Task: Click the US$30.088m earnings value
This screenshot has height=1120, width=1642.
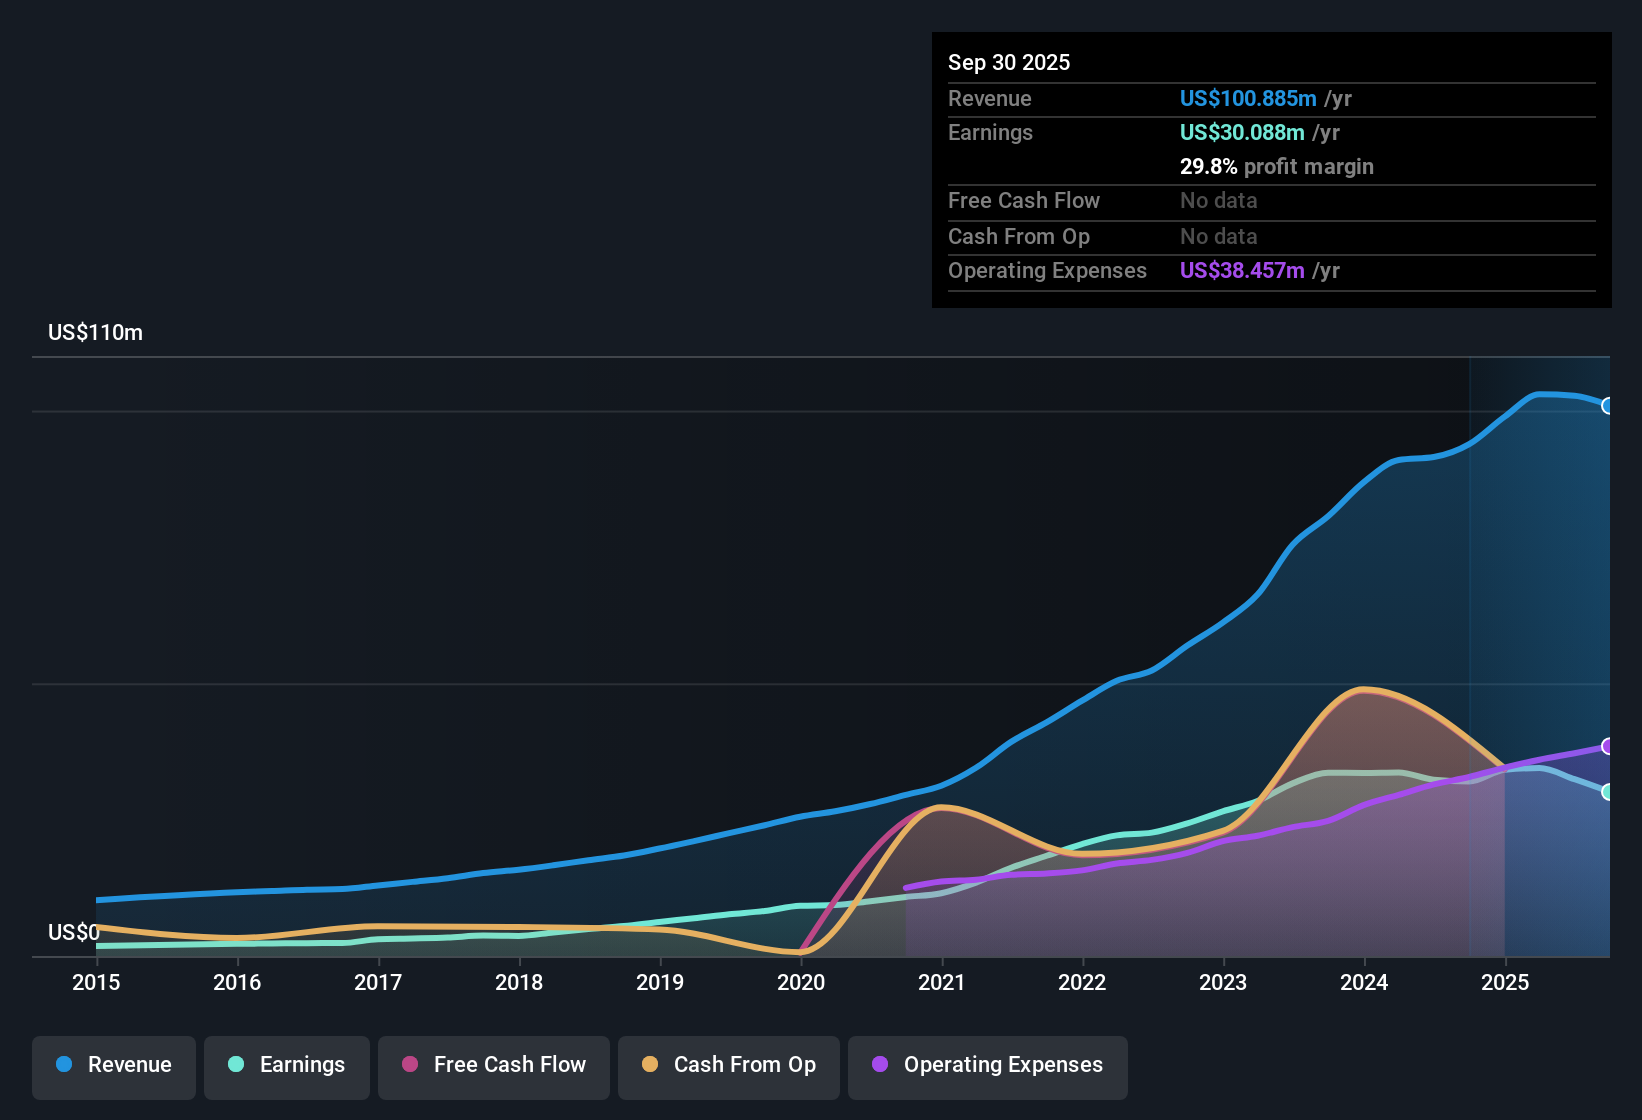Action: pyautogui.click(x=1242, y=132)
